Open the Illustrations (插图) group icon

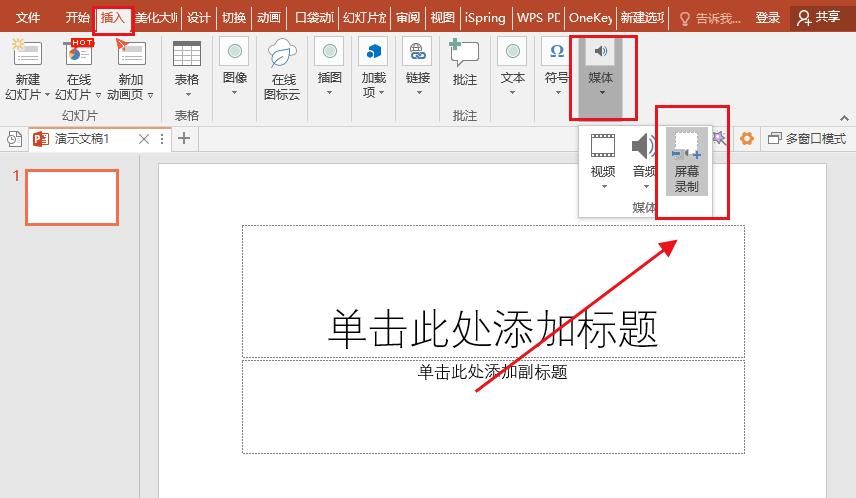click(329, 51)
